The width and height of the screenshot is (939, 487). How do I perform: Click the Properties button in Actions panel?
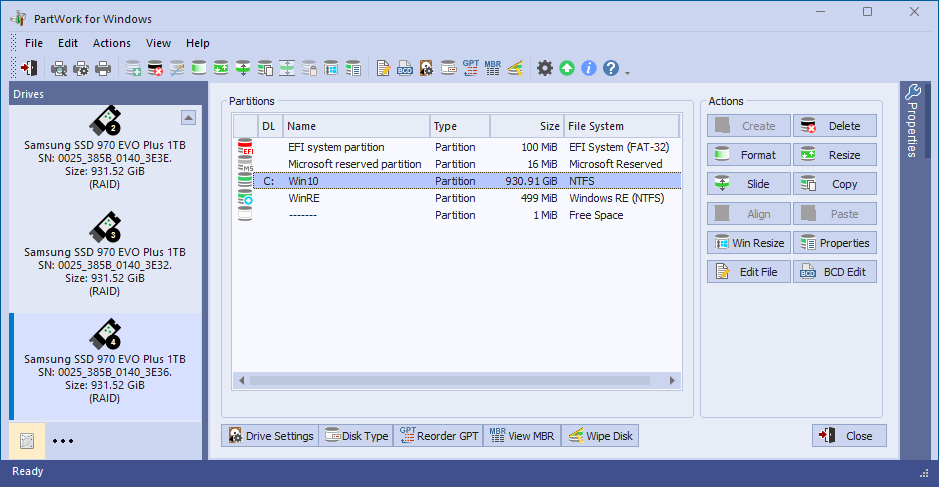[x=835, y=243]
